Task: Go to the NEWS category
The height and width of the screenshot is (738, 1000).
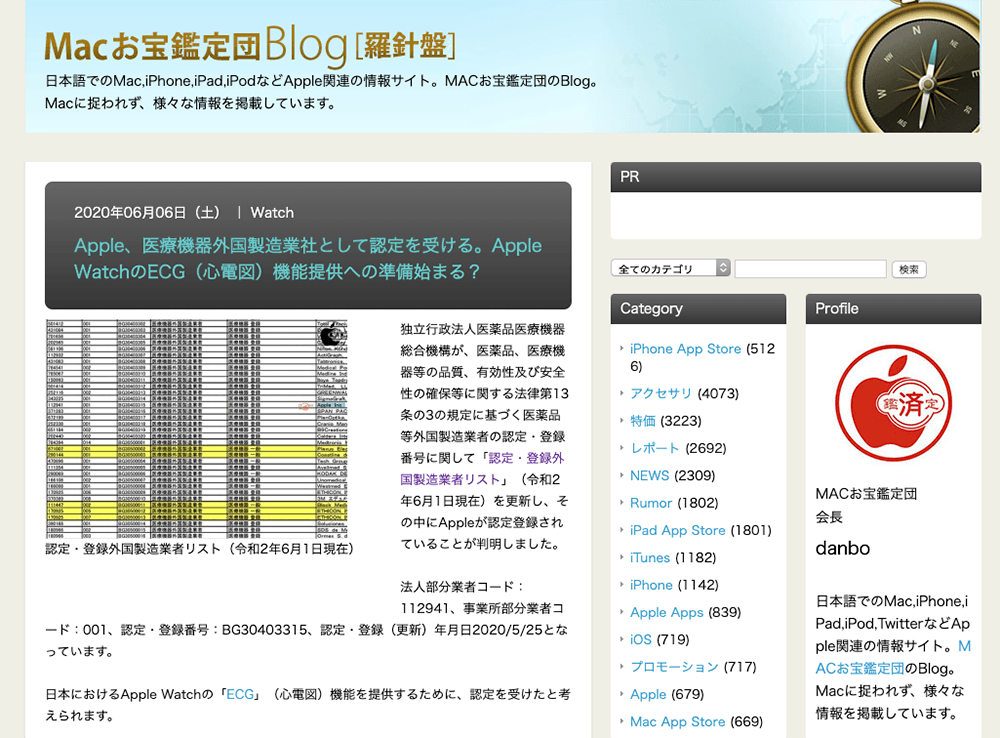Action: pyautogui.click(x=650, y=475)
